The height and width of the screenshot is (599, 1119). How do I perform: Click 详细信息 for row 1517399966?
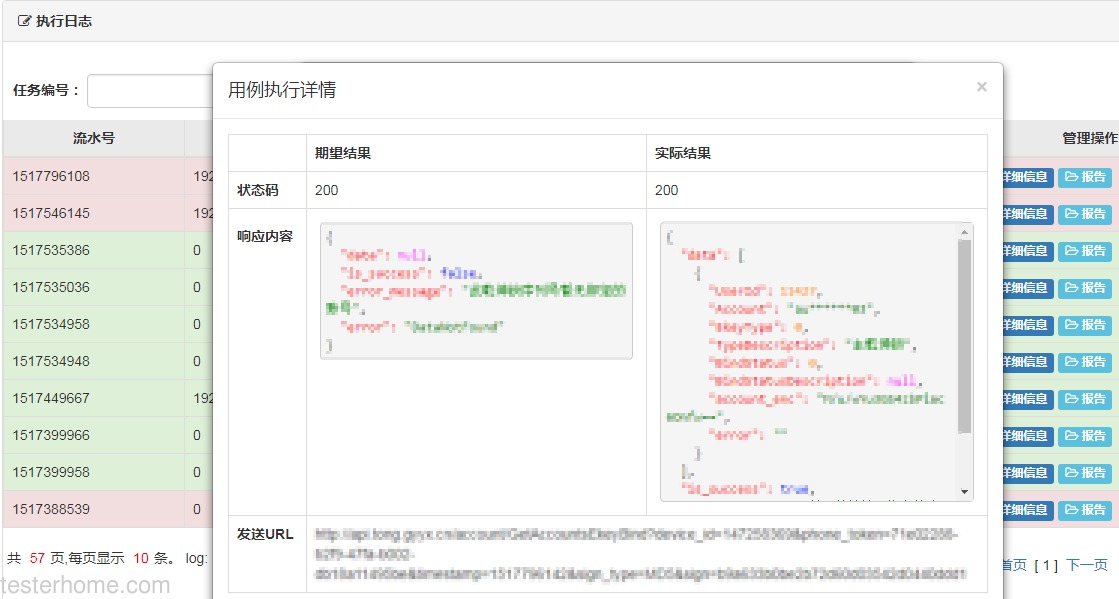click(1028, 436)
